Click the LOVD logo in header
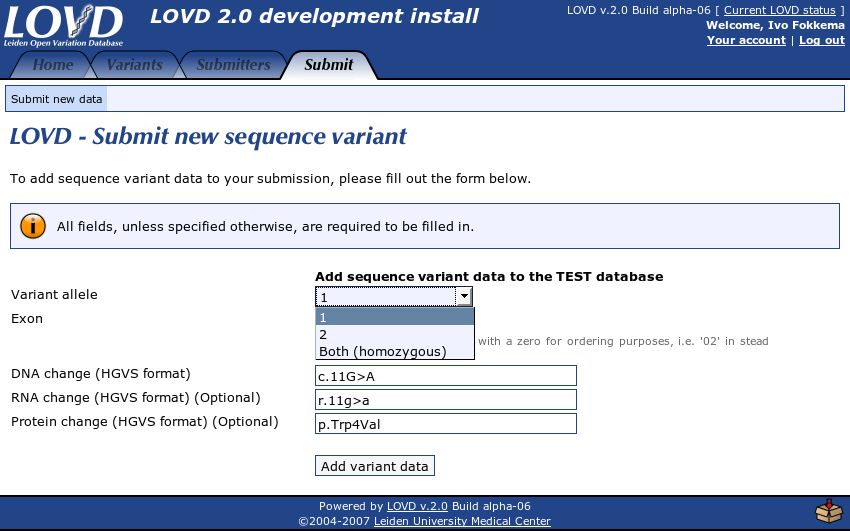This screenshot has height=531, width=850. (x=63, y=25)
